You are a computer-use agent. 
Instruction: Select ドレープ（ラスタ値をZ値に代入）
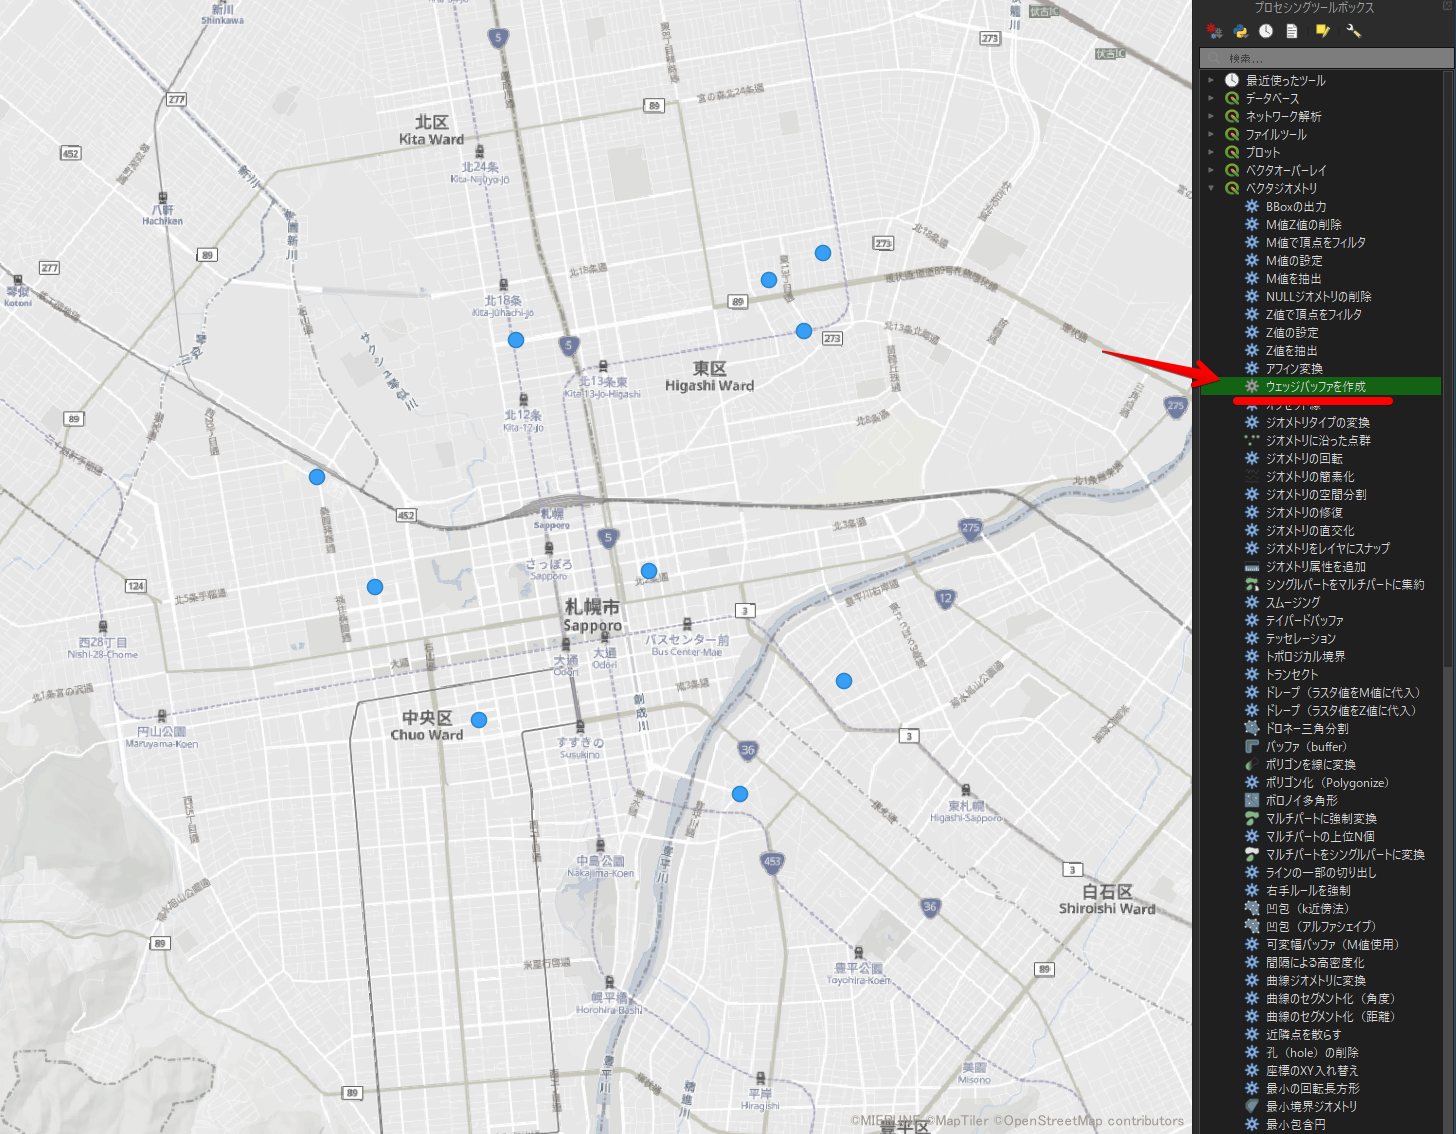1341,711
